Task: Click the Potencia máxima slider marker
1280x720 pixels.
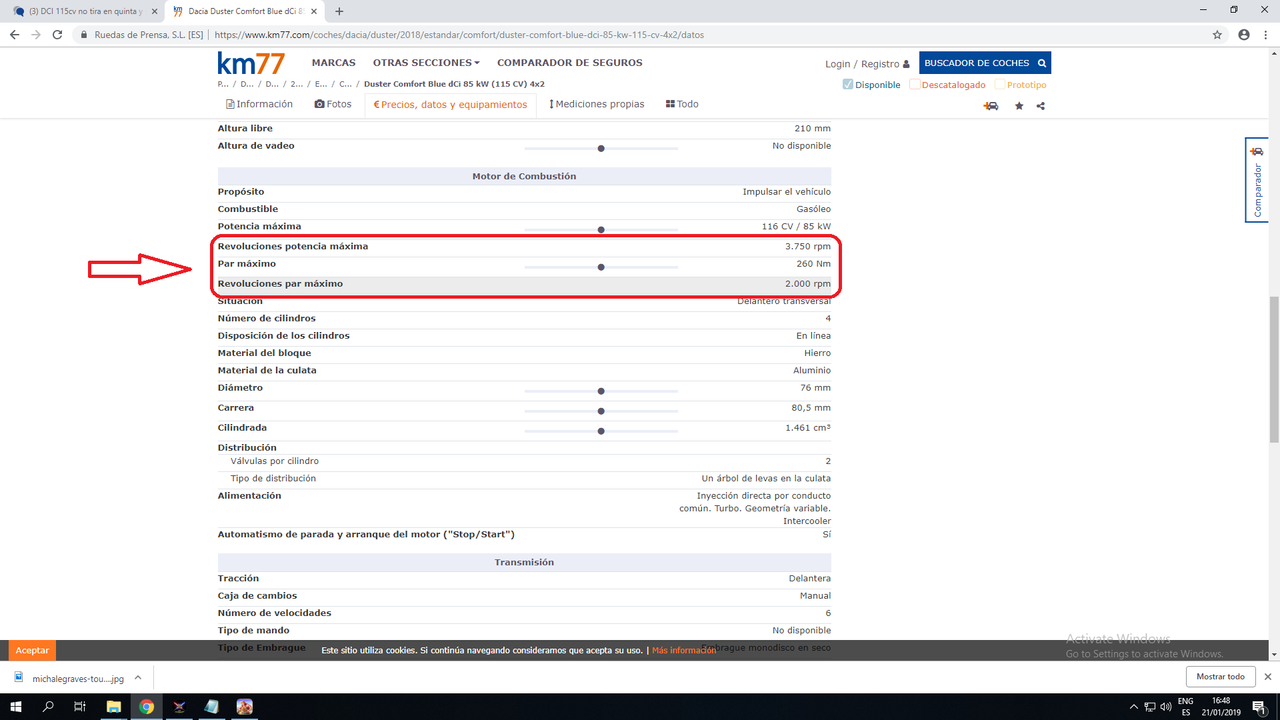Action: [601, 229]
